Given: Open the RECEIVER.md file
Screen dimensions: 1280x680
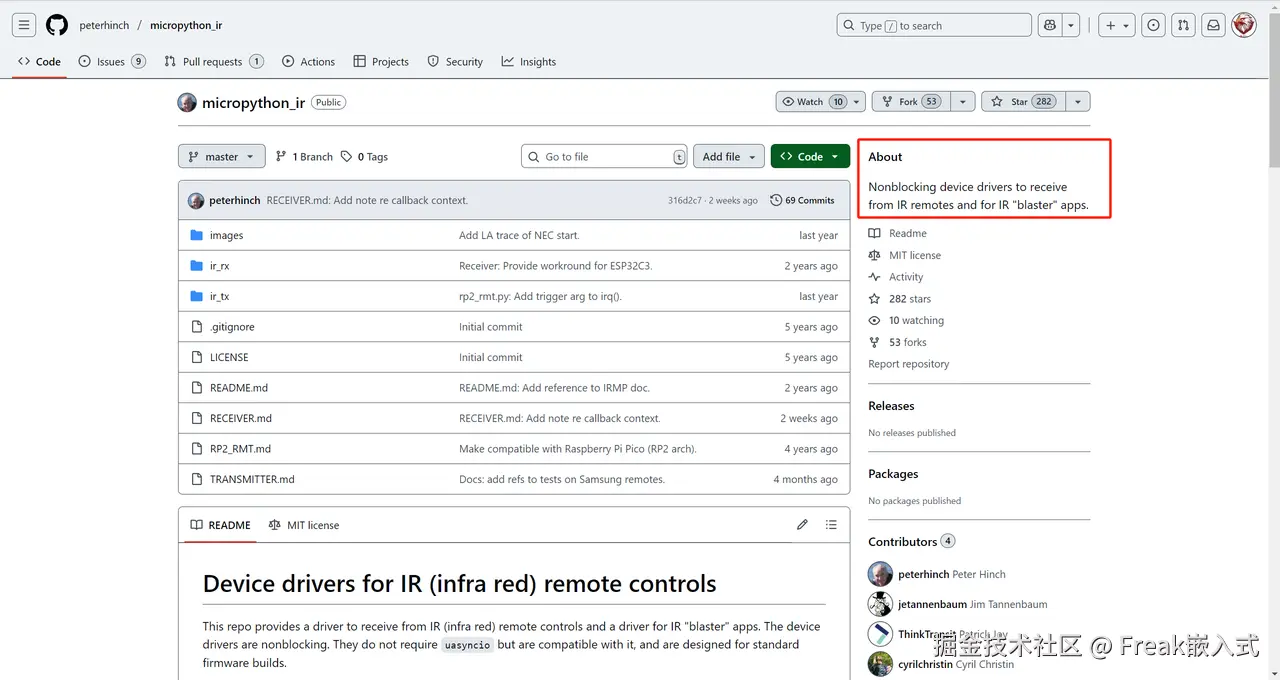Looking at the screenshot, I should (240, 418).
